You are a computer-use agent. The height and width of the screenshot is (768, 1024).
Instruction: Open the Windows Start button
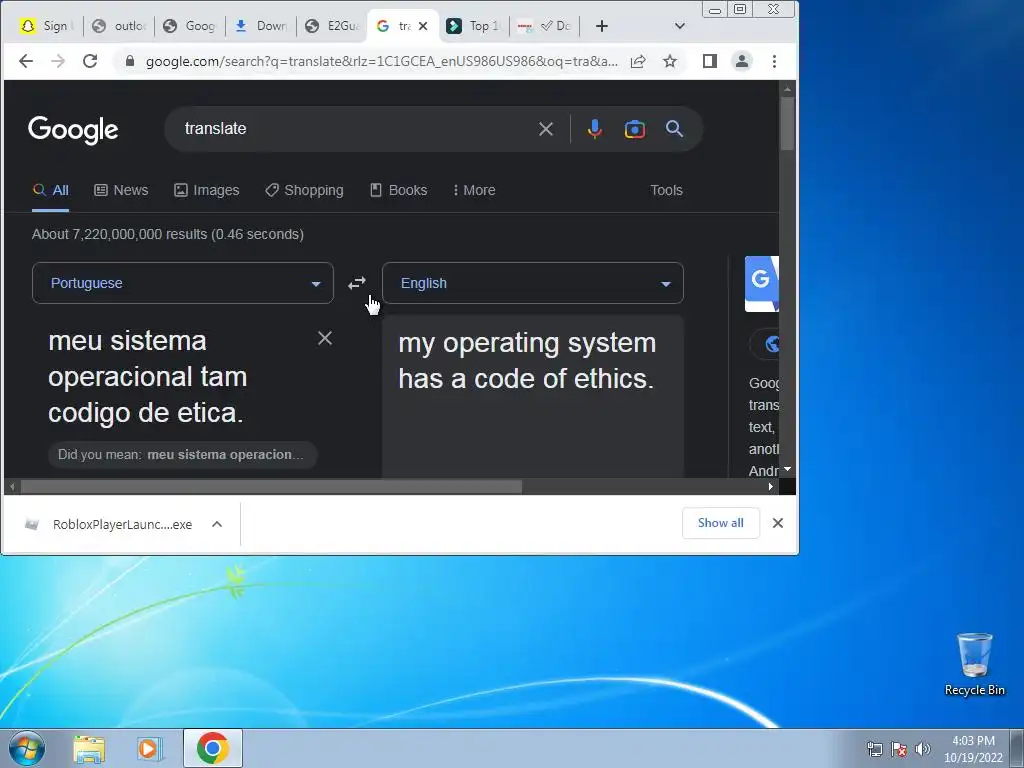(x=27, y=748)
